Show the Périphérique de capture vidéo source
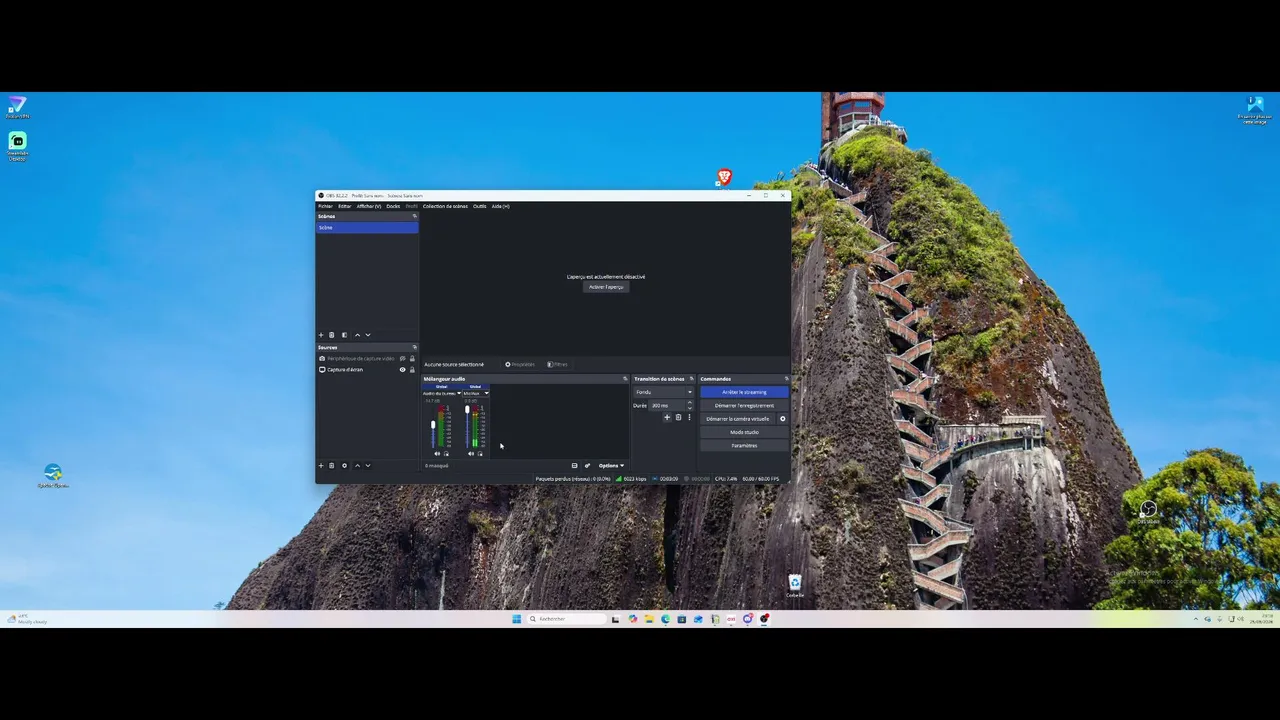The height and width of the screenshot is (720, 1280). pos(403,358)
